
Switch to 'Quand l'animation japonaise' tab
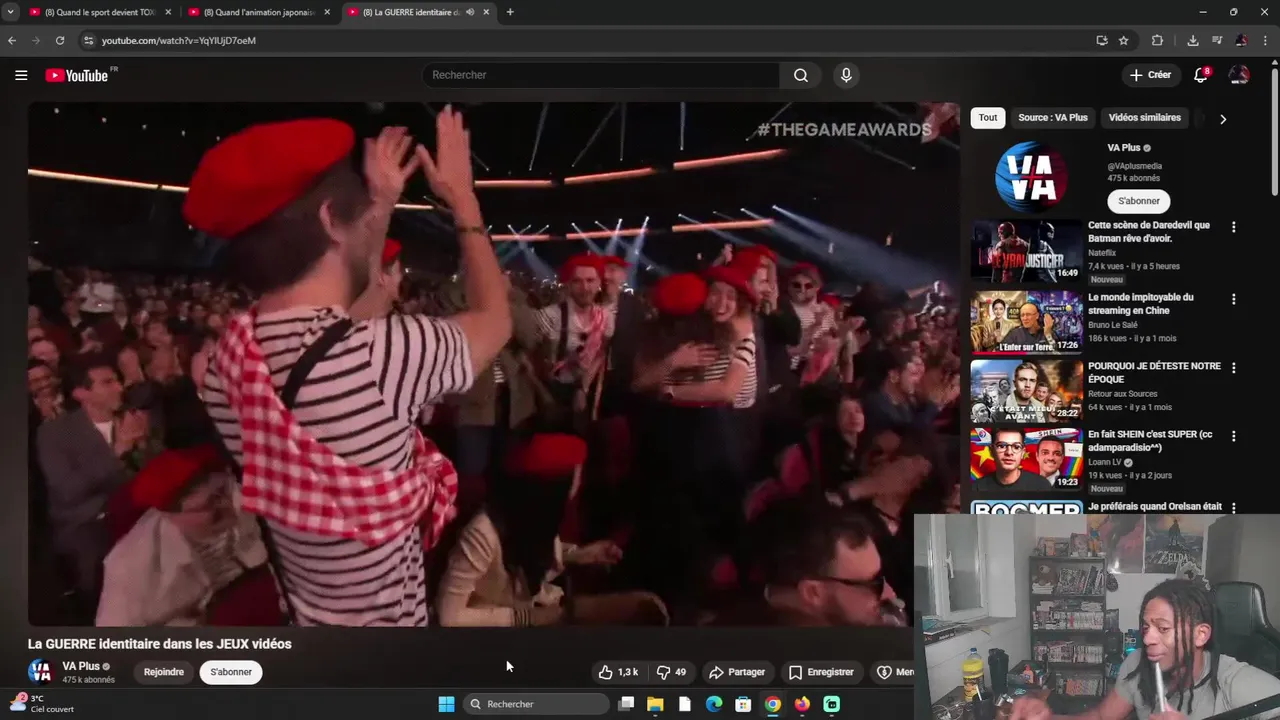259,12
